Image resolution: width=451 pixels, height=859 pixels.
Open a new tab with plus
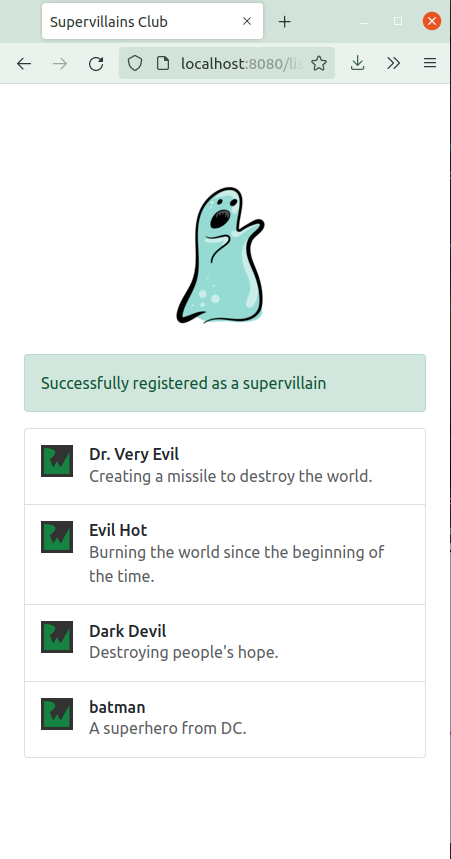[284, 22]
